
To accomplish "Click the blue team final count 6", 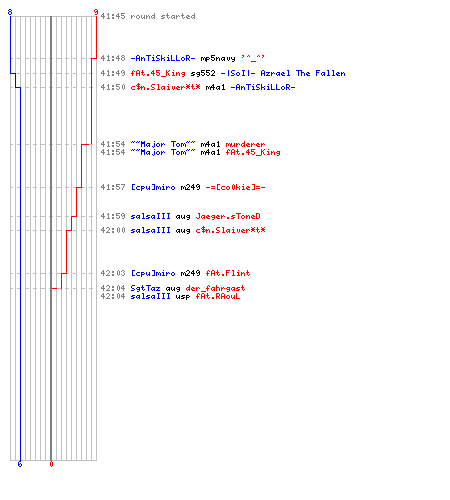I will point(20,464).
